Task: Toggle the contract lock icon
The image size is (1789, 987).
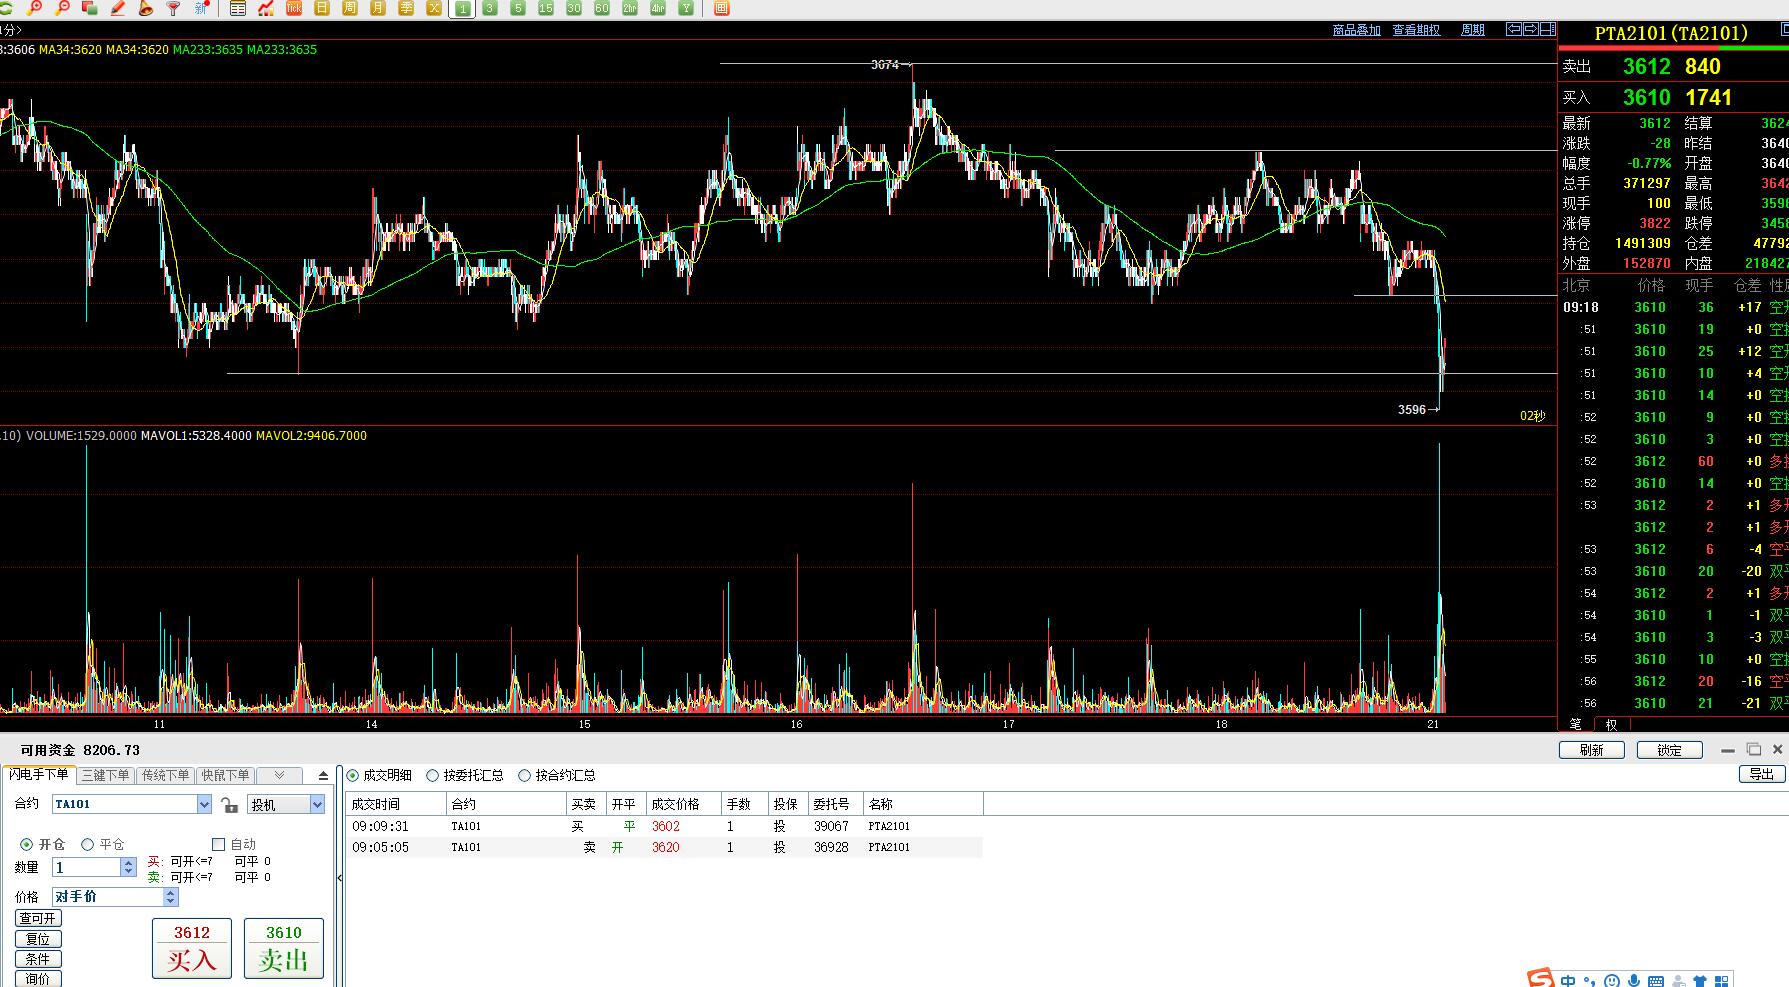Action: [229, 805]
